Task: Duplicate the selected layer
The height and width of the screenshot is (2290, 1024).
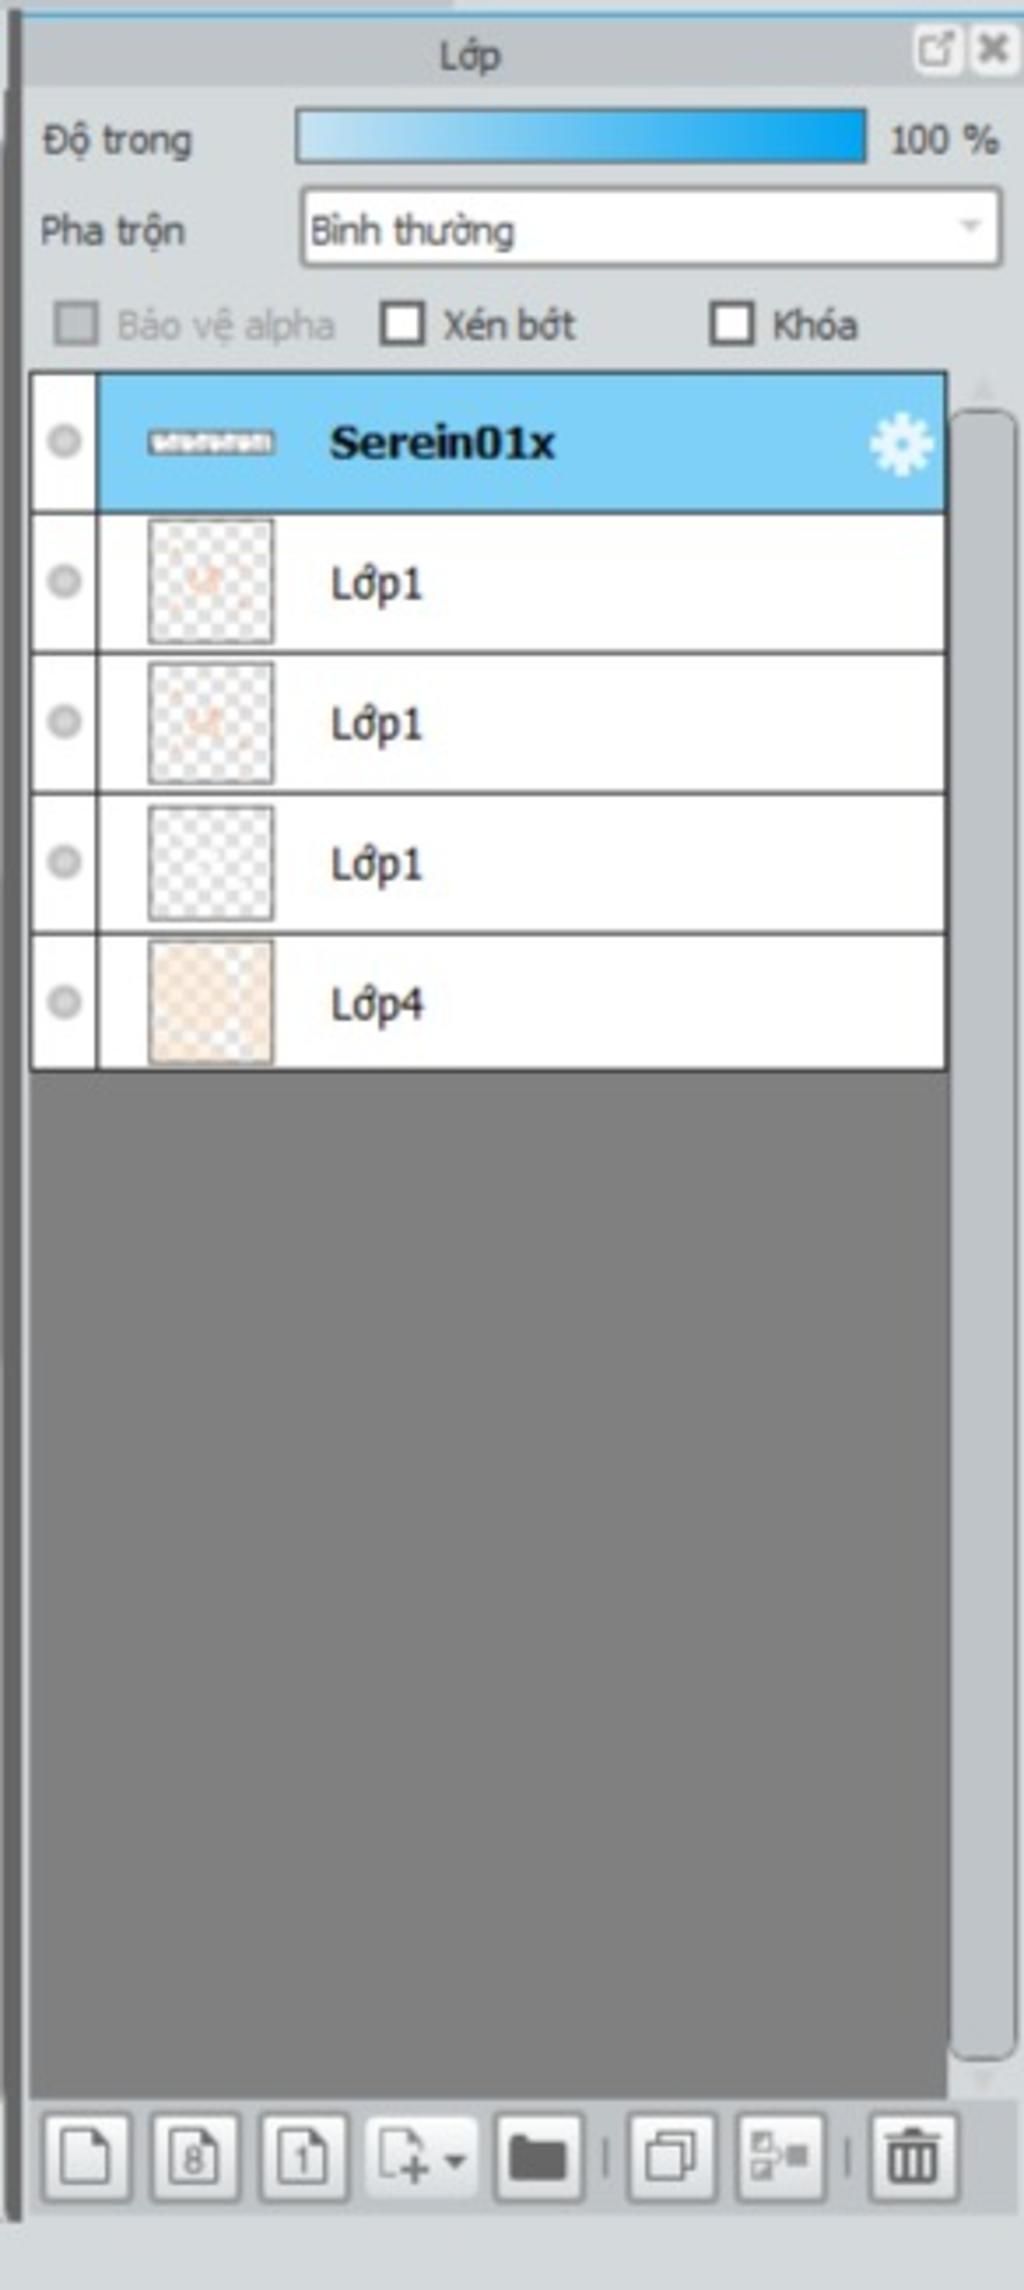Action: pos(672,2158)
